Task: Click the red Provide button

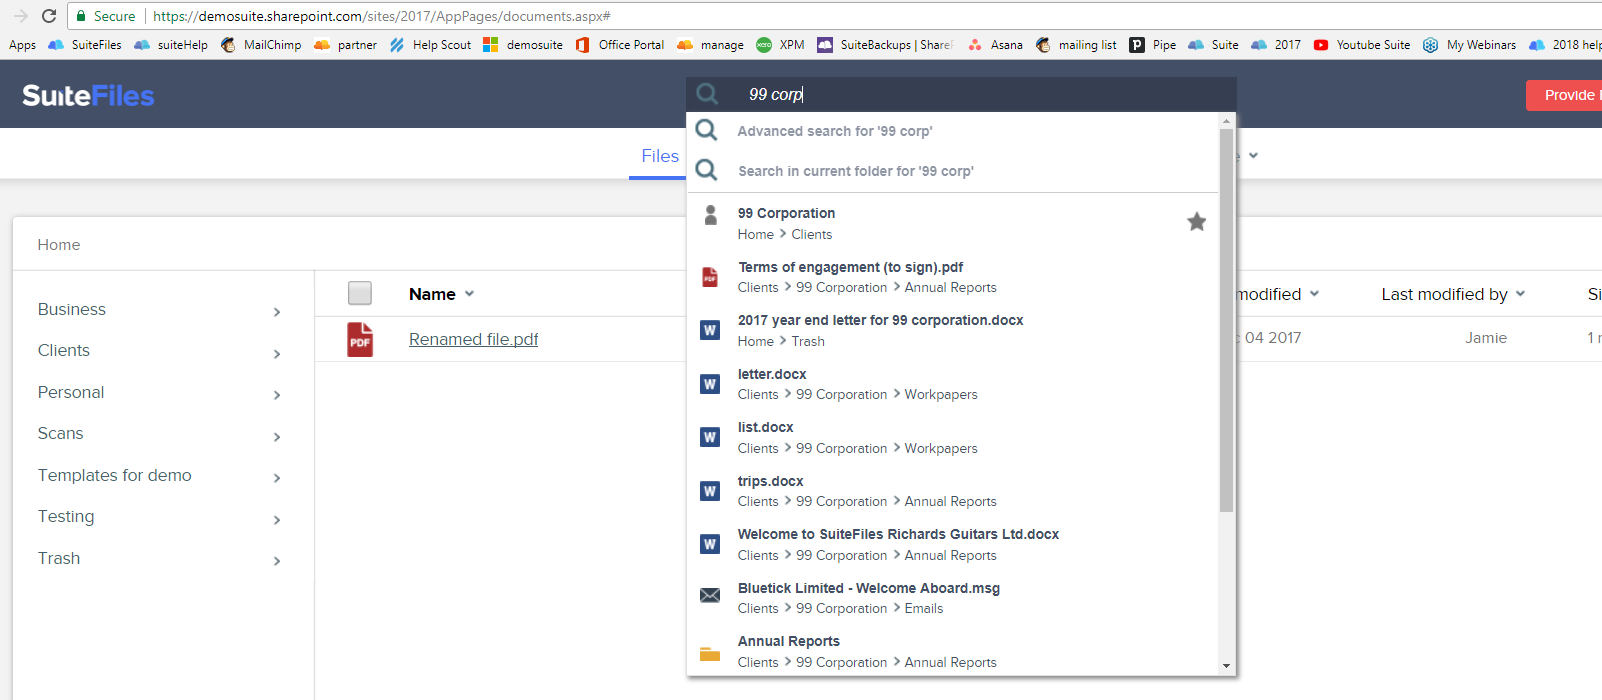Action: (x=1564, y=95)
